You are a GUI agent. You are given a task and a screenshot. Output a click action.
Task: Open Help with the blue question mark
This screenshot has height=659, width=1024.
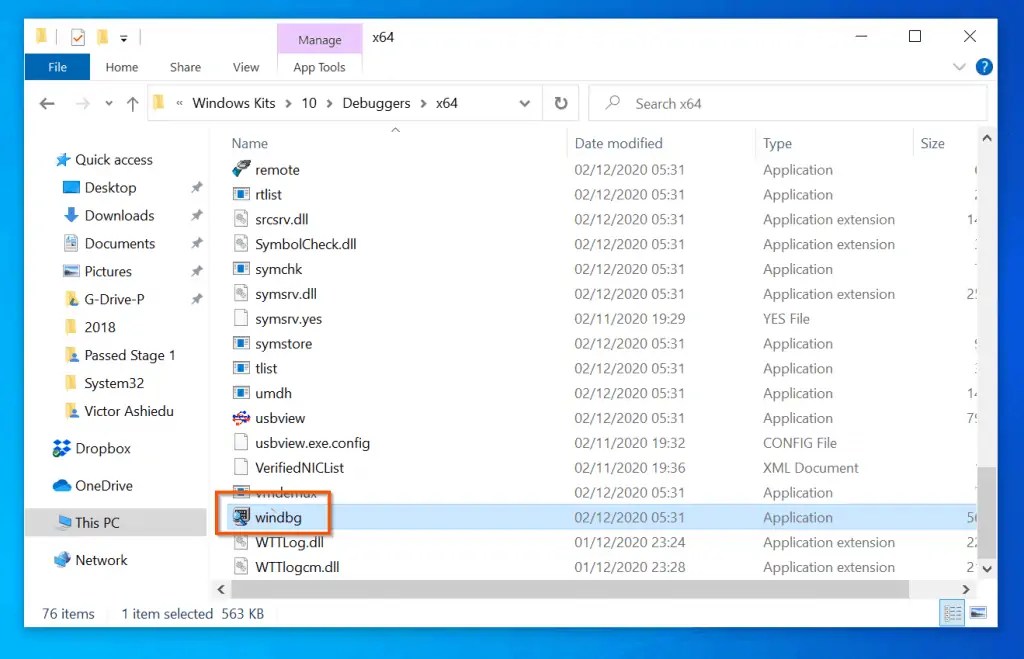tap(984, 67)
